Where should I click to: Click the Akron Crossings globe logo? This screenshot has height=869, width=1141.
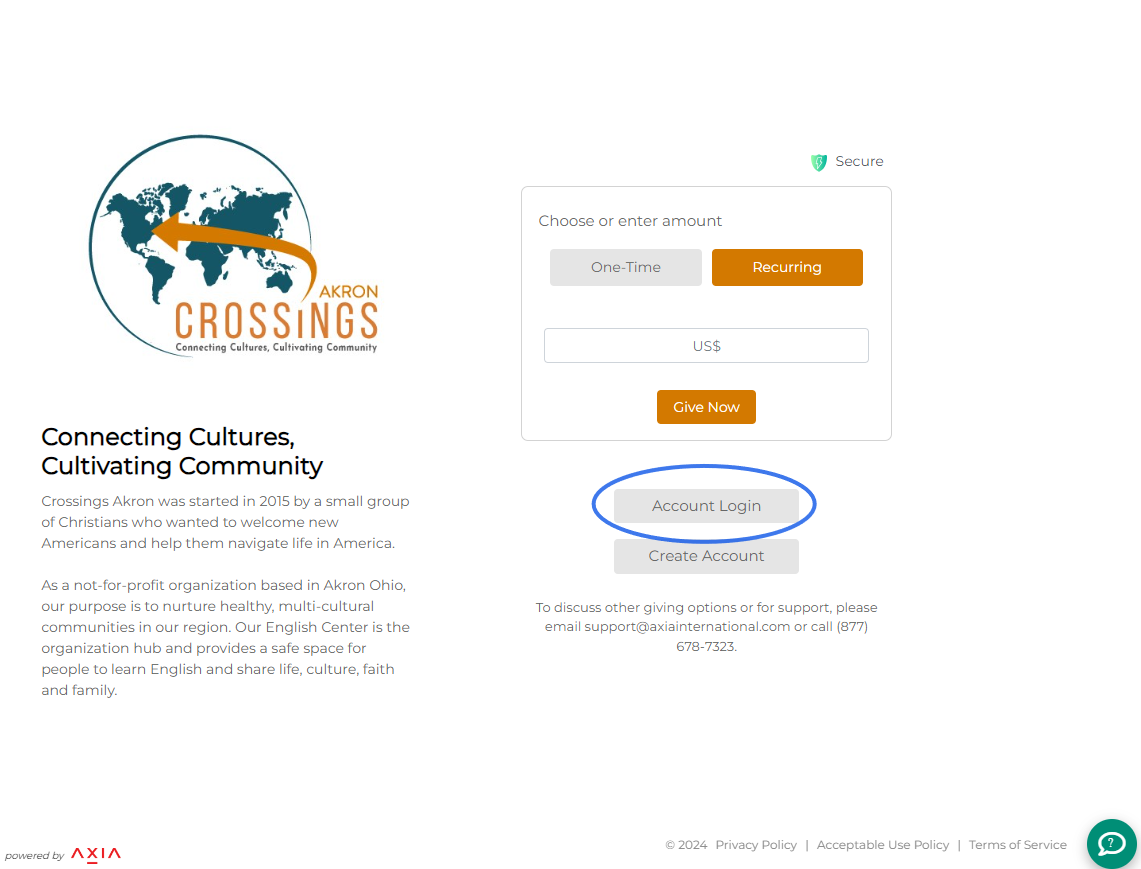point(234,246)
